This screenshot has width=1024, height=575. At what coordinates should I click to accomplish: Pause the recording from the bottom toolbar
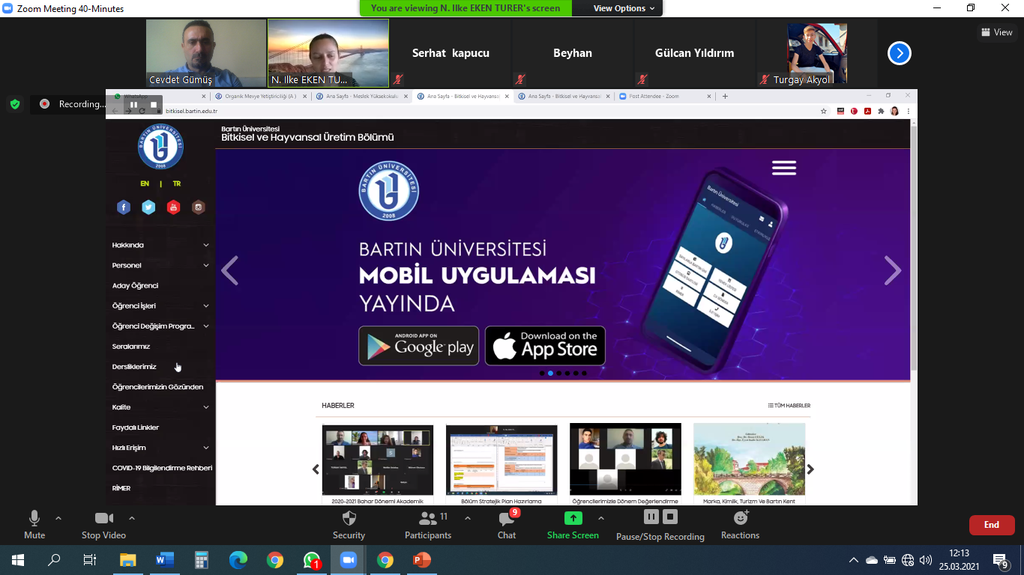[x=651, y=518]
